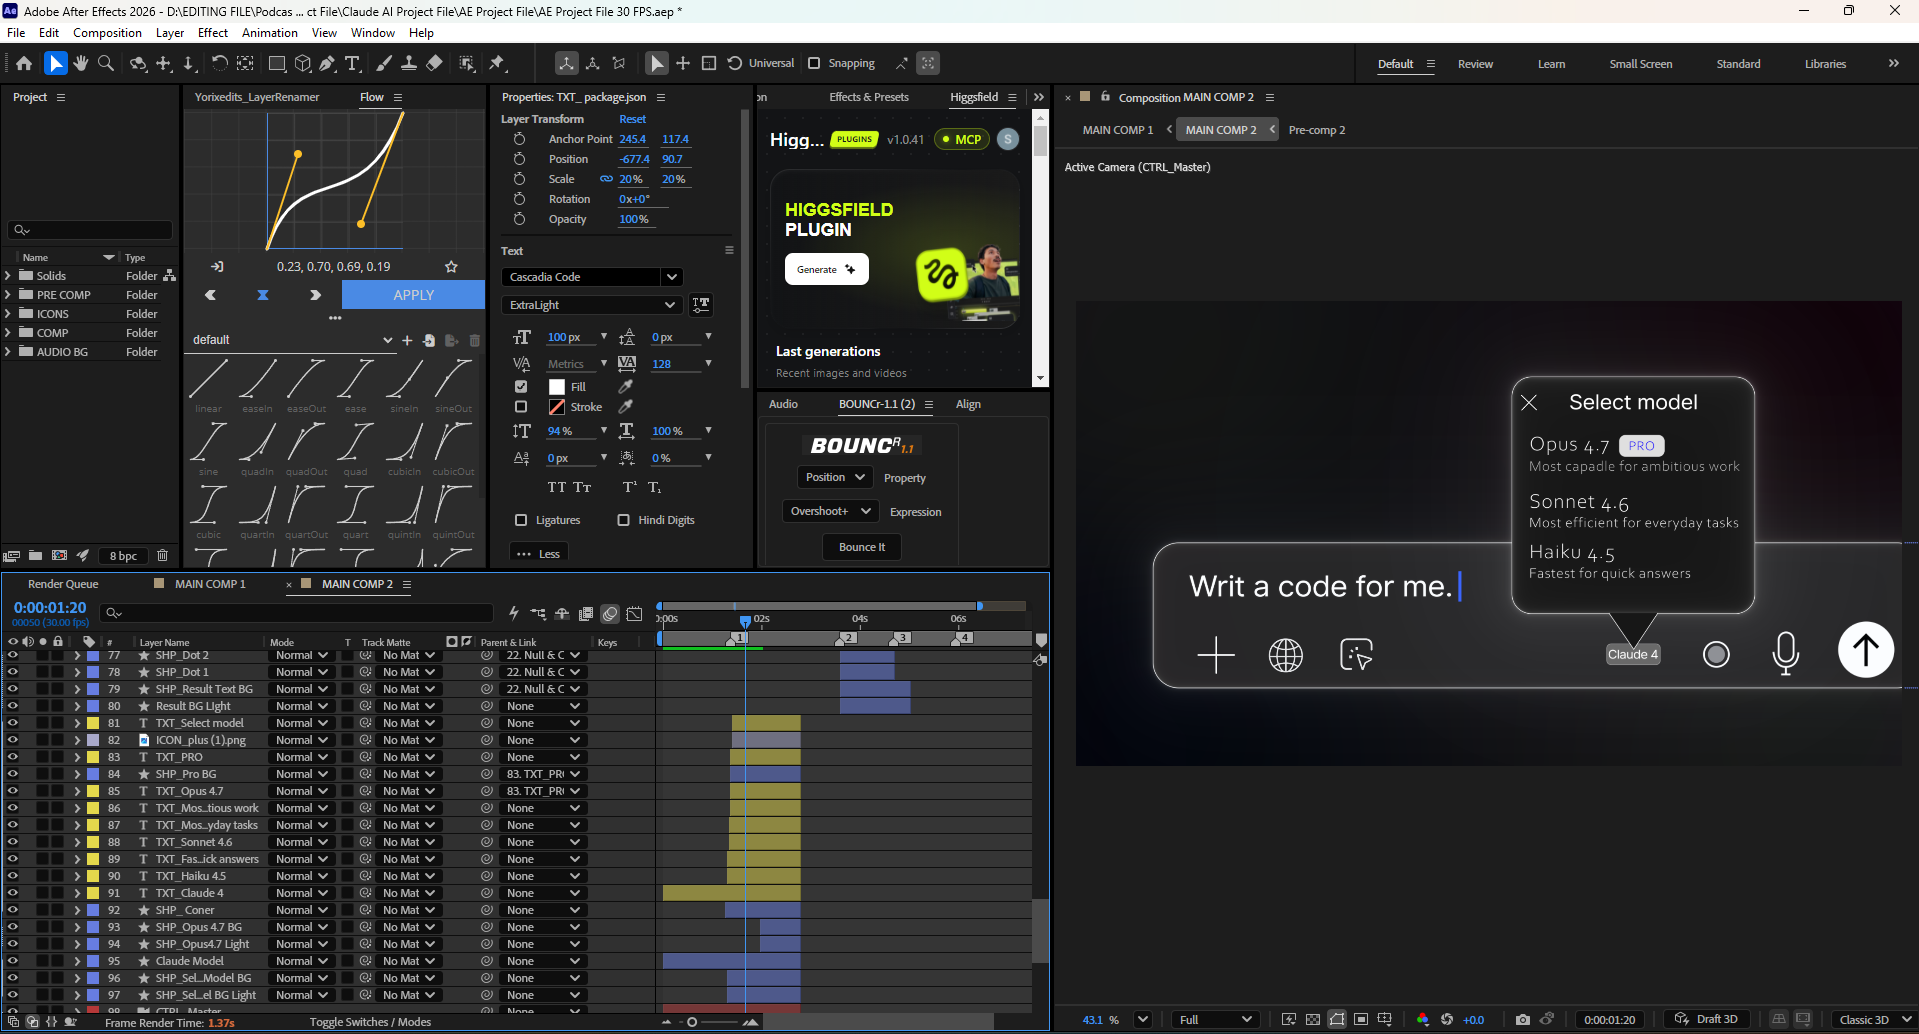Select the Eraser tool
The height and width of the screenshot is (1034, 1919).
[x=434, y=63]
